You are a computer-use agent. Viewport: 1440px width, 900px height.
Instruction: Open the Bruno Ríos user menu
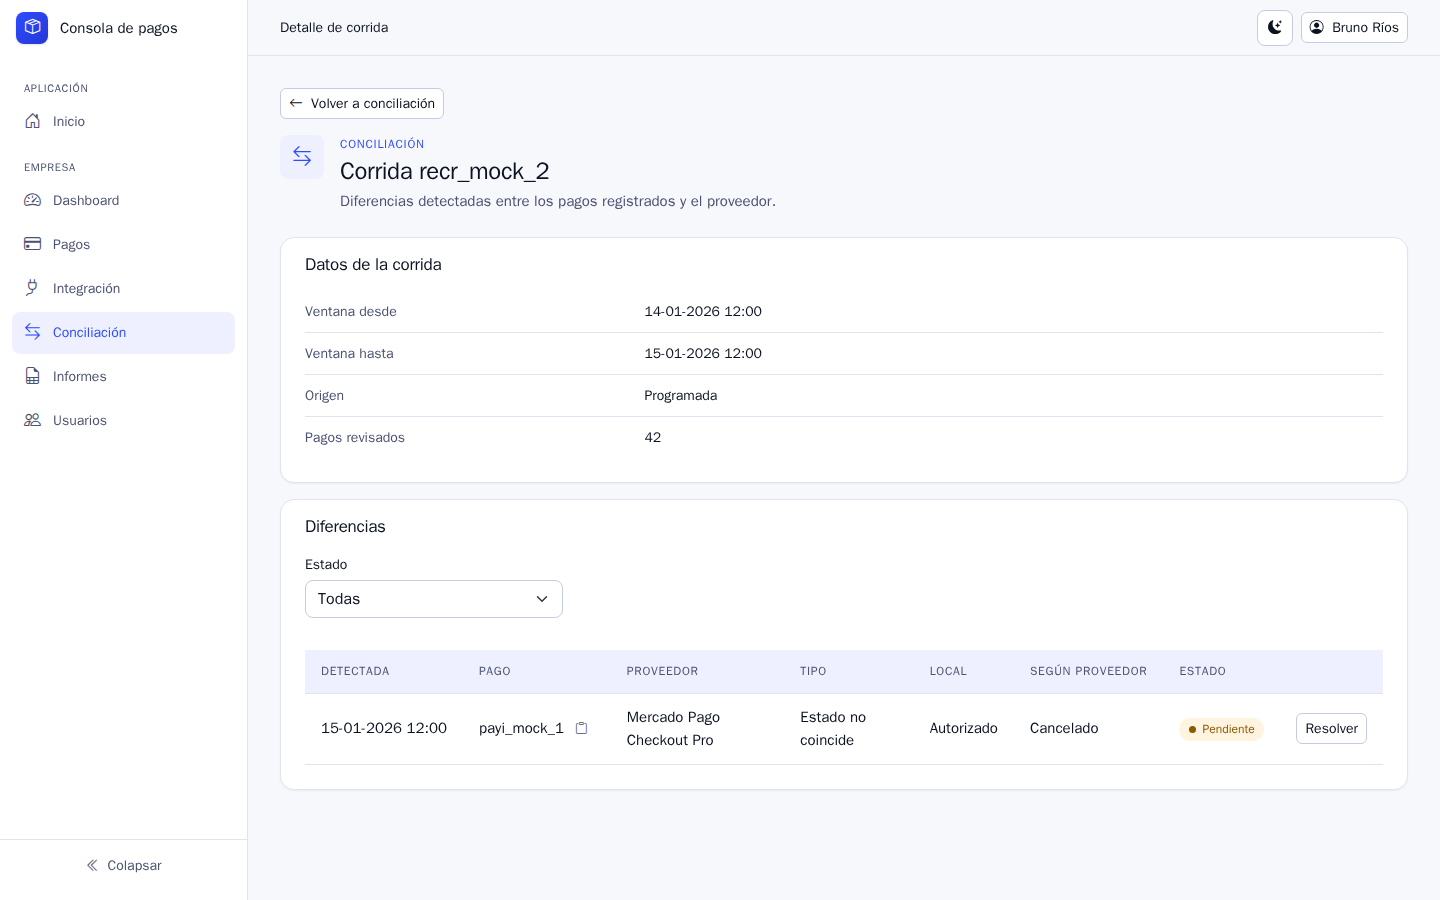[x=1354, y=28]
